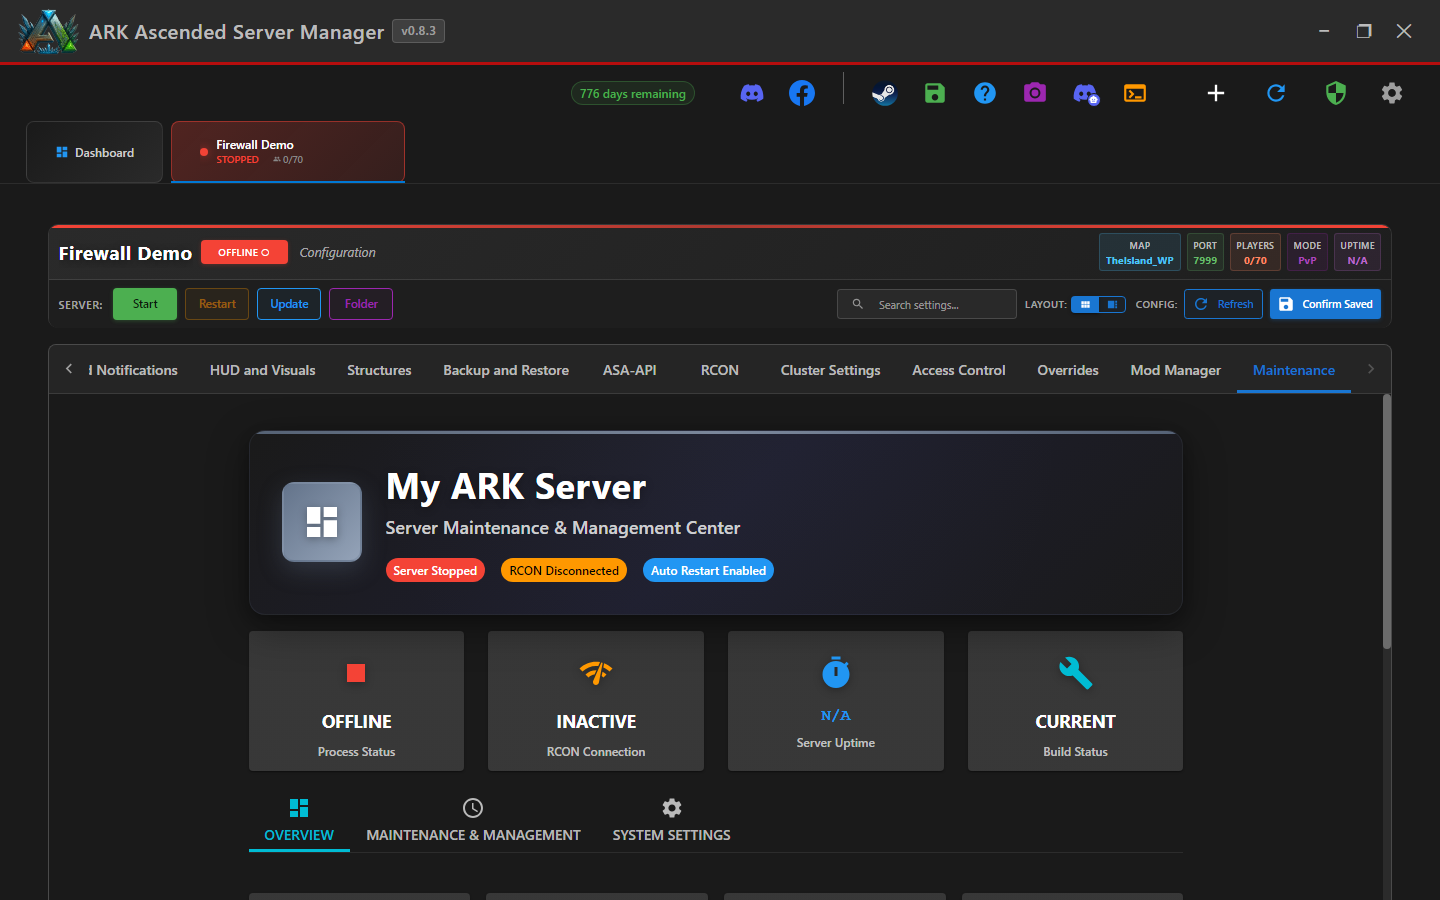Screen dimensions: 1440x900
Task: Select the Maintenance tab
Action: (1294, 370)
